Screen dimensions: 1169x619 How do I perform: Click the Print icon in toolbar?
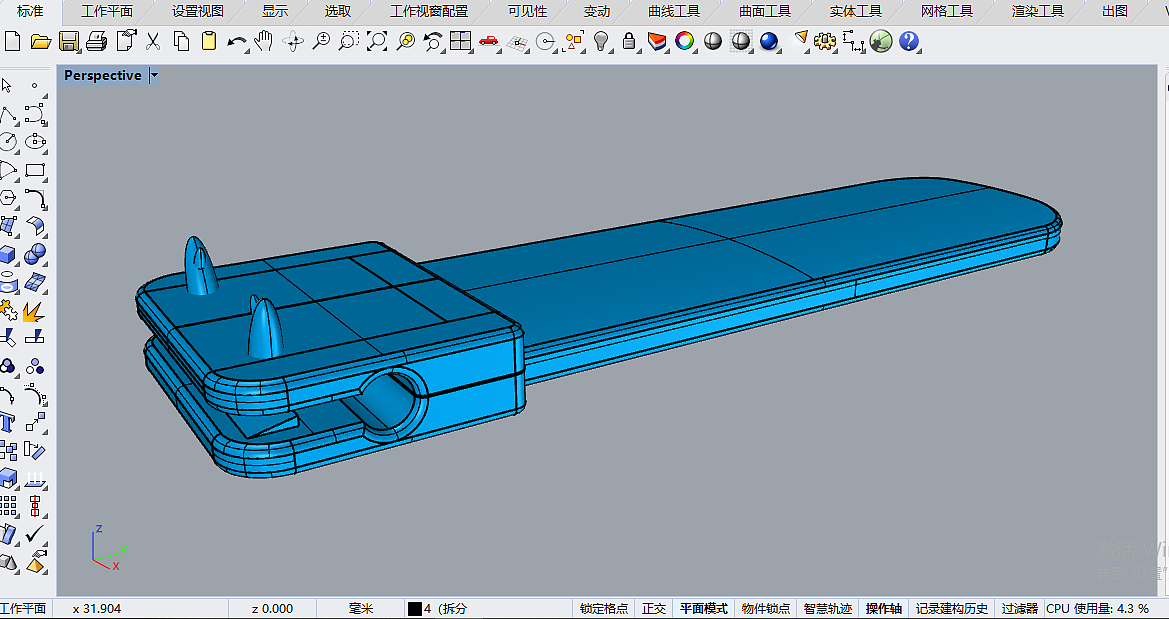tap(97, 41)
